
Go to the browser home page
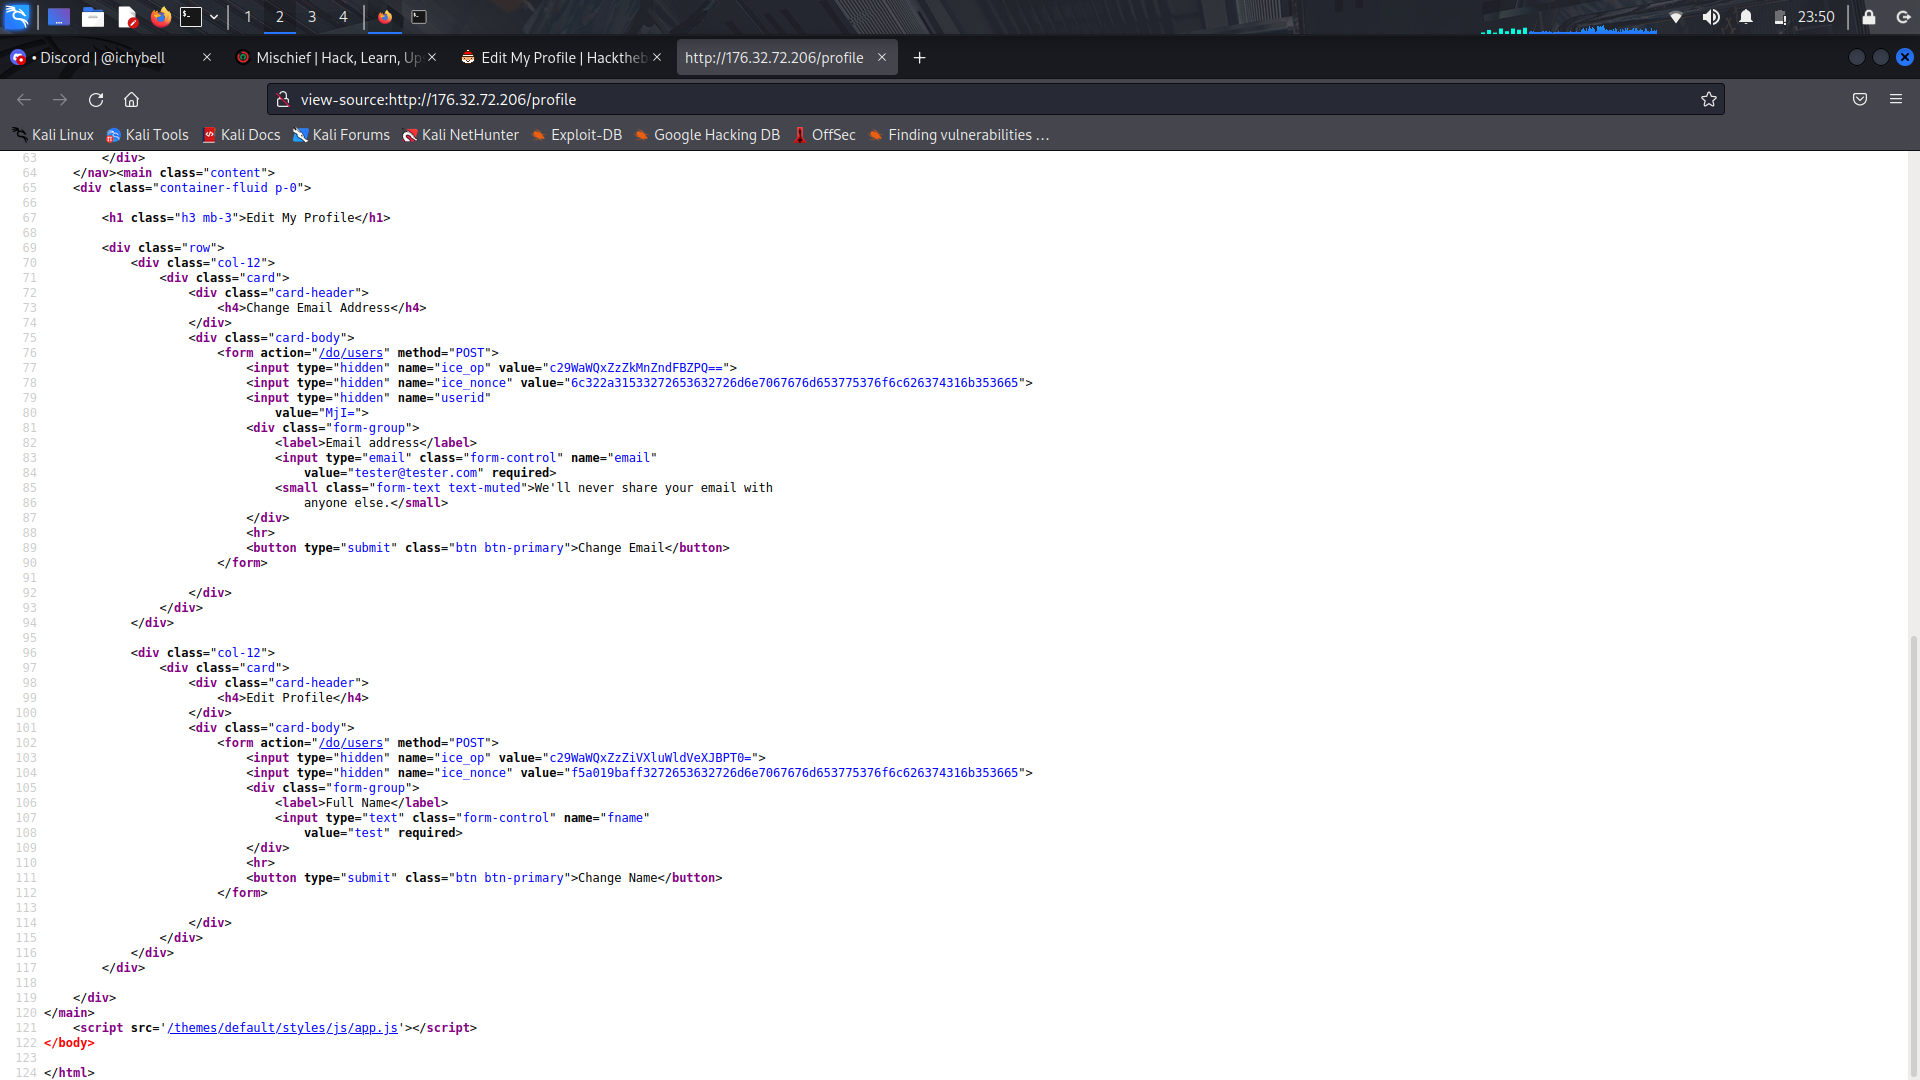pos(131,100)
